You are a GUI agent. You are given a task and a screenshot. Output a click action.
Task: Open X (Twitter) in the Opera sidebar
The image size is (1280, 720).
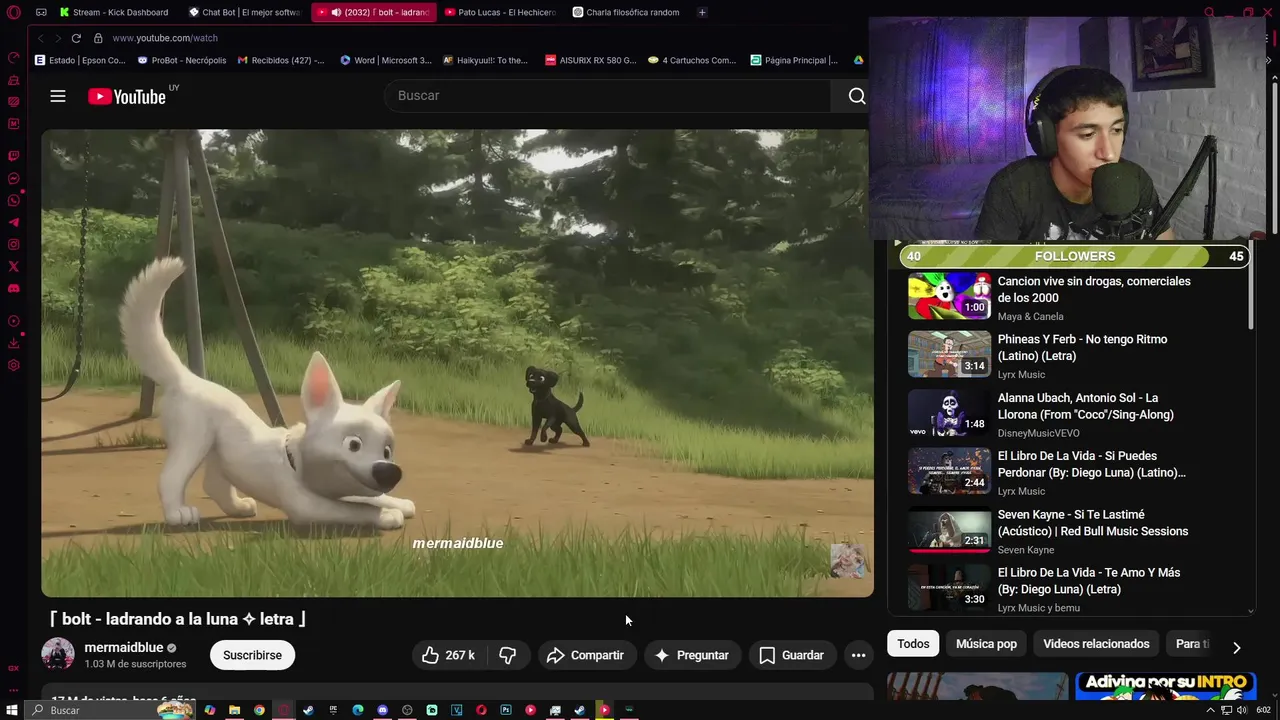tap(13, 267)
